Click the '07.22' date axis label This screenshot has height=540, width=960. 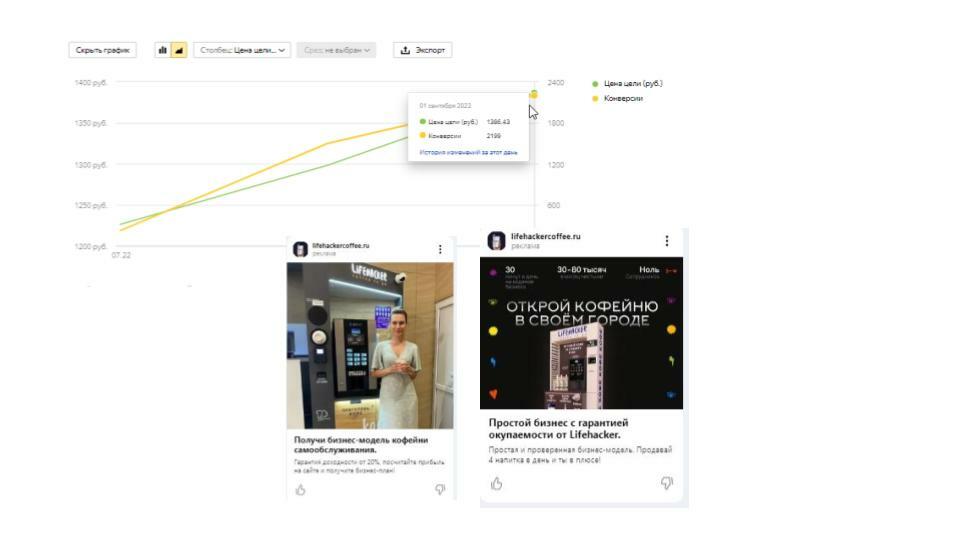click(121, 255)
